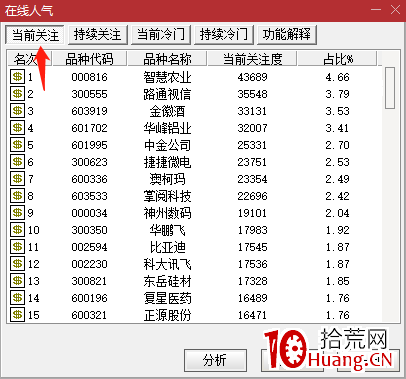The image size is (406, 379).
Task: Select the dollar icon in the 科大讯飞 row
Action: point(17,264)
